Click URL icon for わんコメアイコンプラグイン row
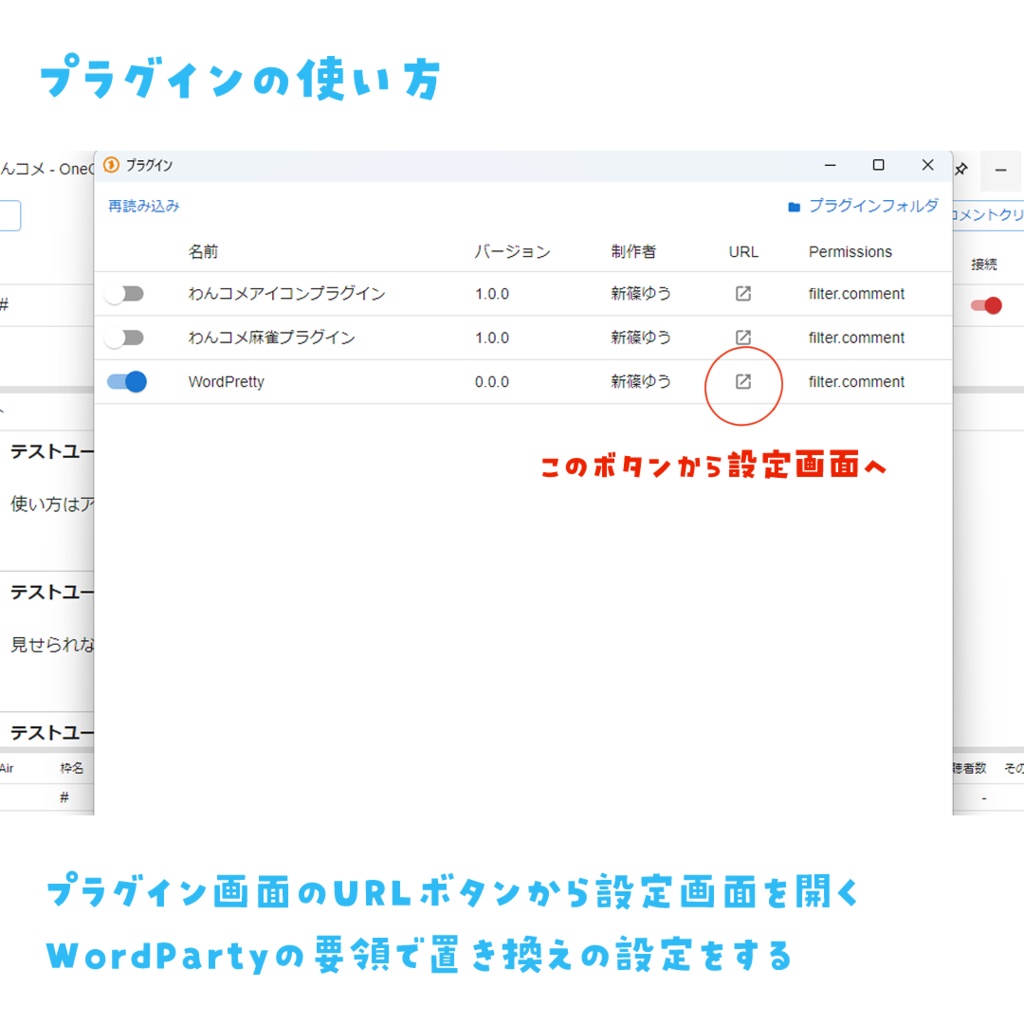Viewport: 1024px width, 1024px height. pos(743,293)
